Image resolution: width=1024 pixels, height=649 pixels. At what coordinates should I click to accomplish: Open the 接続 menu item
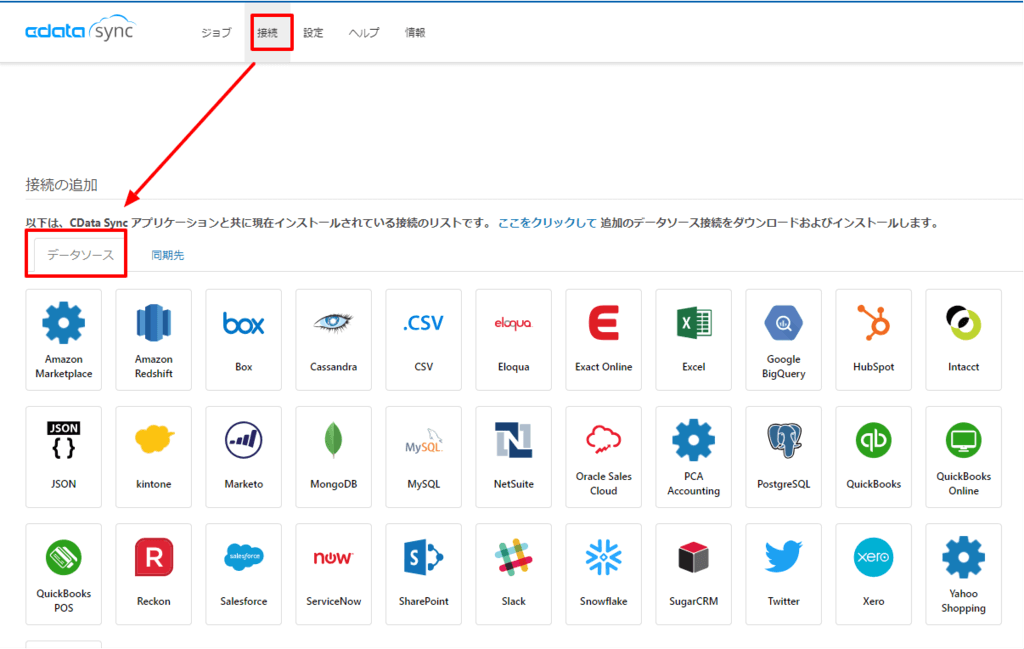tap(268, 33)
